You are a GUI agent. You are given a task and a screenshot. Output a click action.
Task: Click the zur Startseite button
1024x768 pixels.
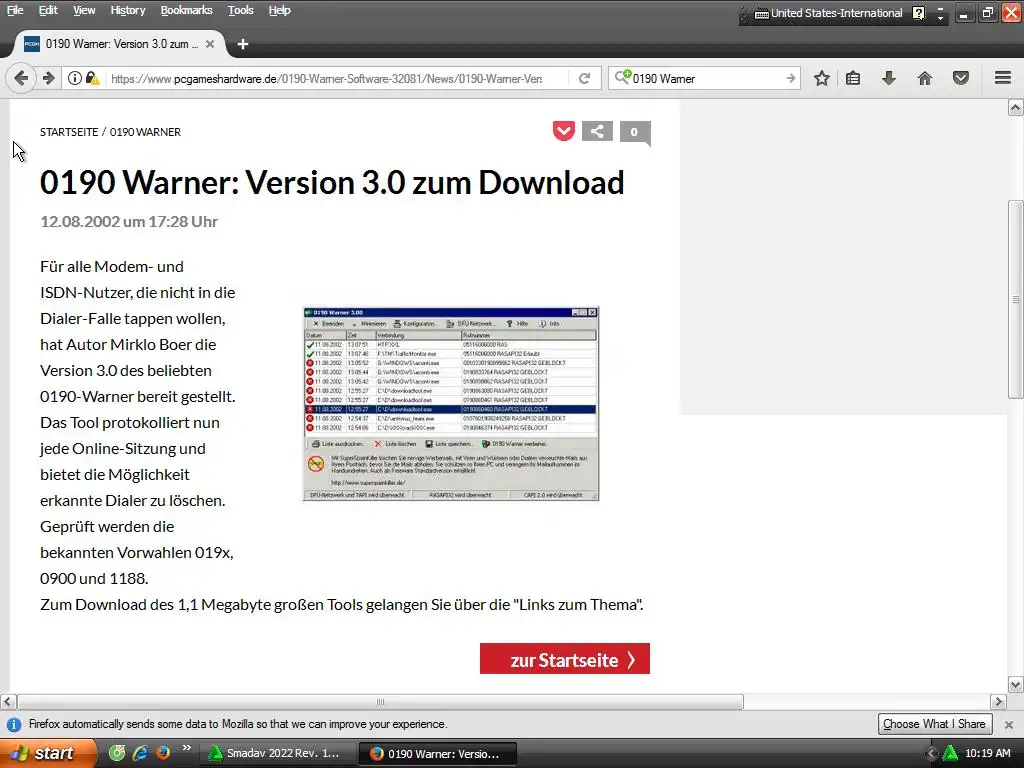[x=564, y=659]
